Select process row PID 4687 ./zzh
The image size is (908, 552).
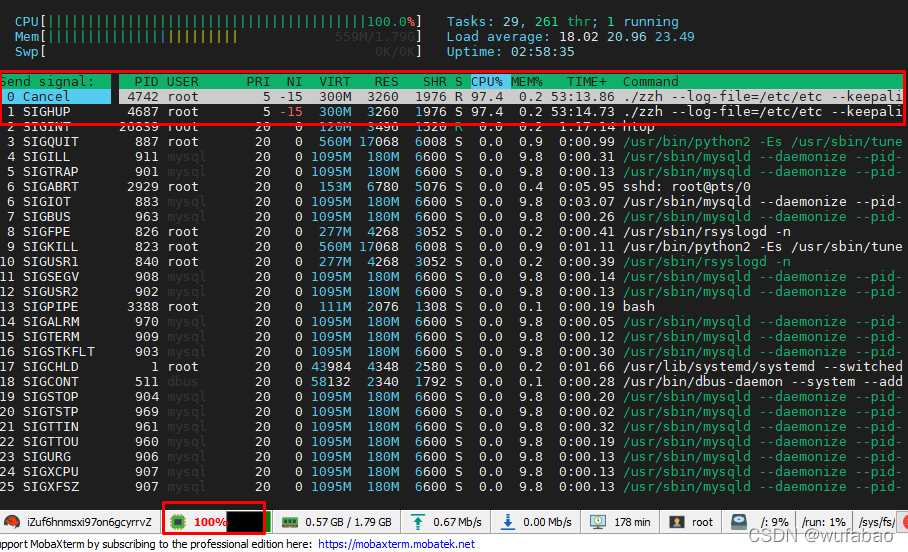pos(510,111)
